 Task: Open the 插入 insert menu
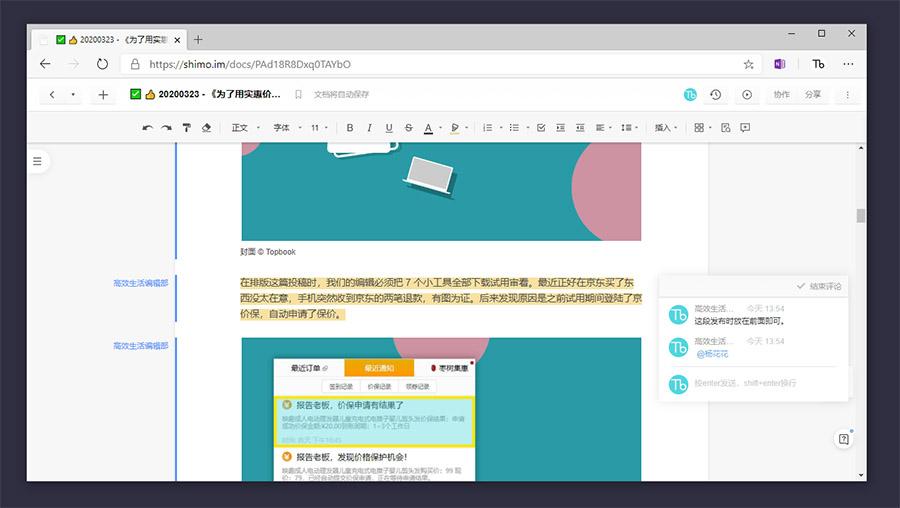point(666,128)
